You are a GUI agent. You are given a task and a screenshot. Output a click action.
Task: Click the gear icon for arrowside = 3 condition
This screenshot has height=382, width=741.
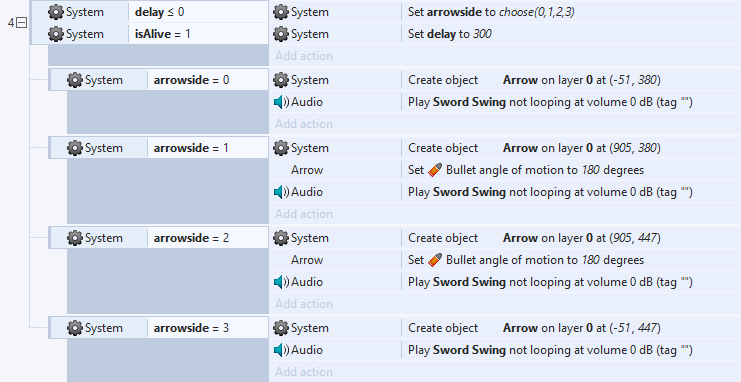75,328
